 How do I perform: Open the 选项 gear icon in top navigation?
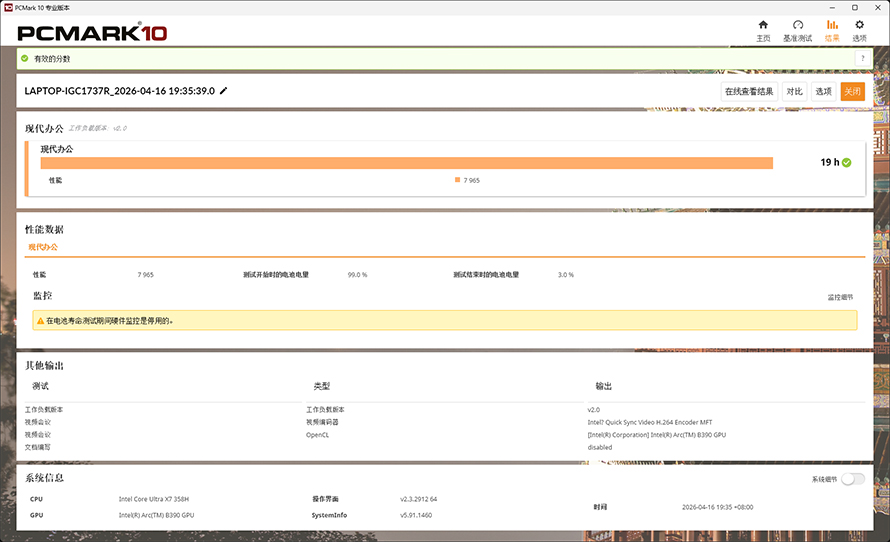[x=859, y=24]
